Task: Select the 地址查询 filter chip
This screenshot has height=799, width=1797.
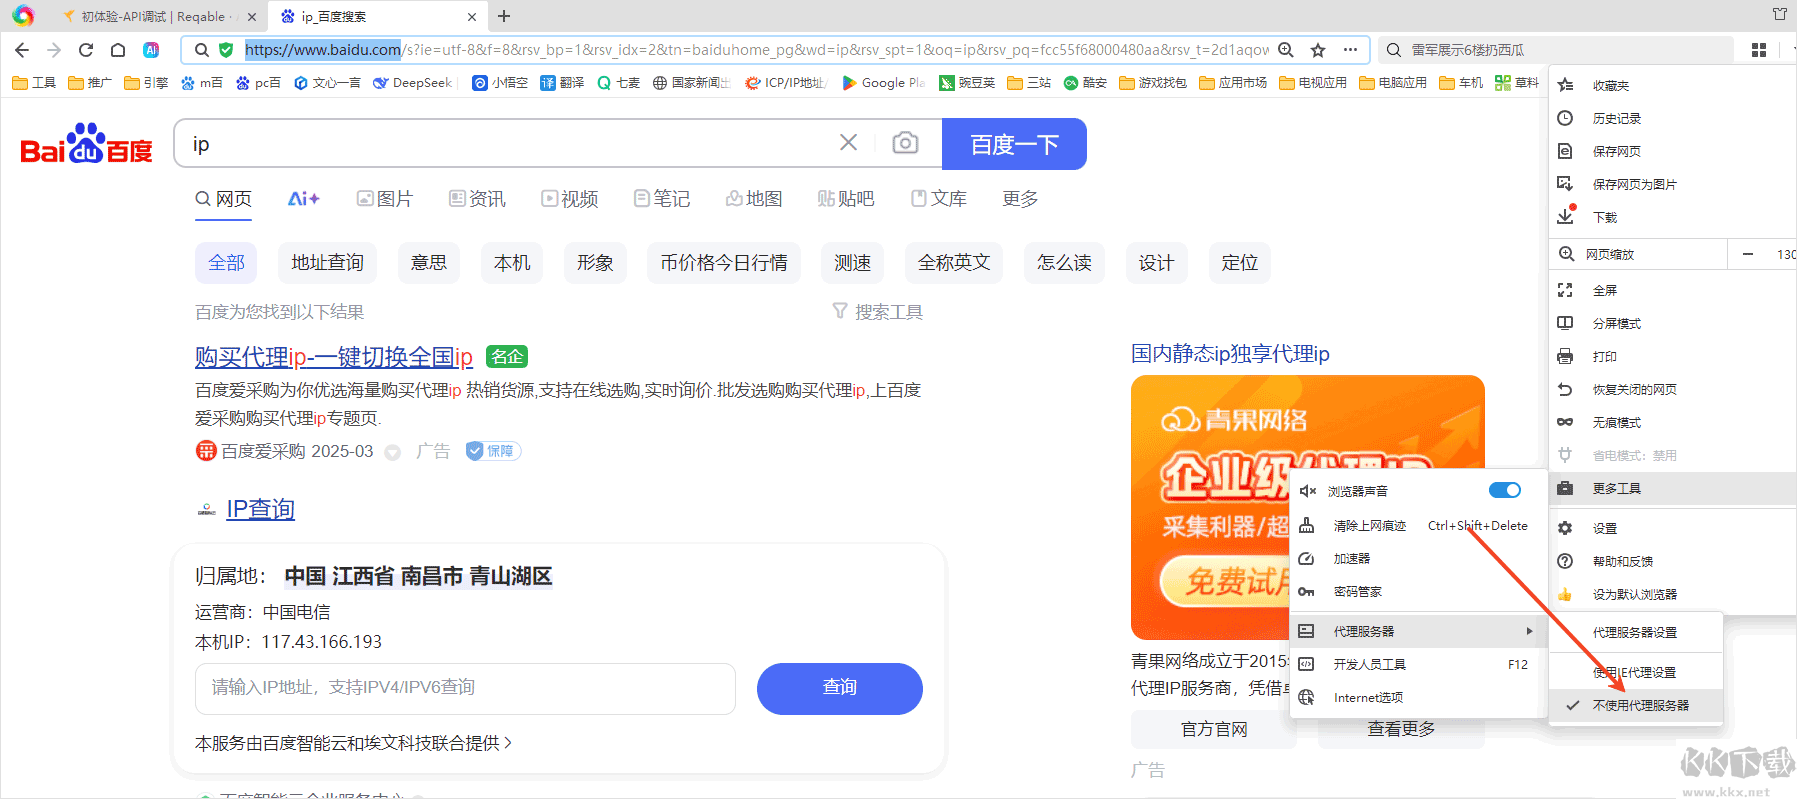Action: click(327, 263)
